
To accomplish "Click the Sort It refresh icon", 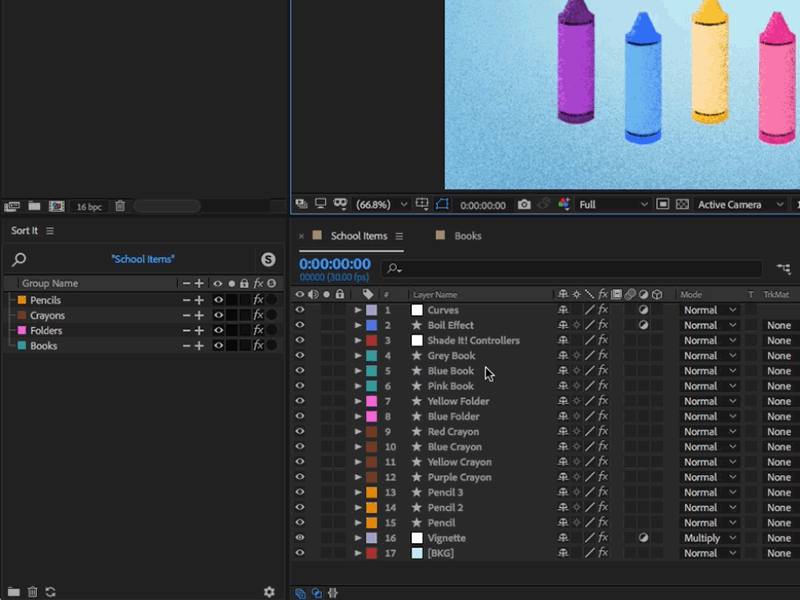I will pos(51,592).
